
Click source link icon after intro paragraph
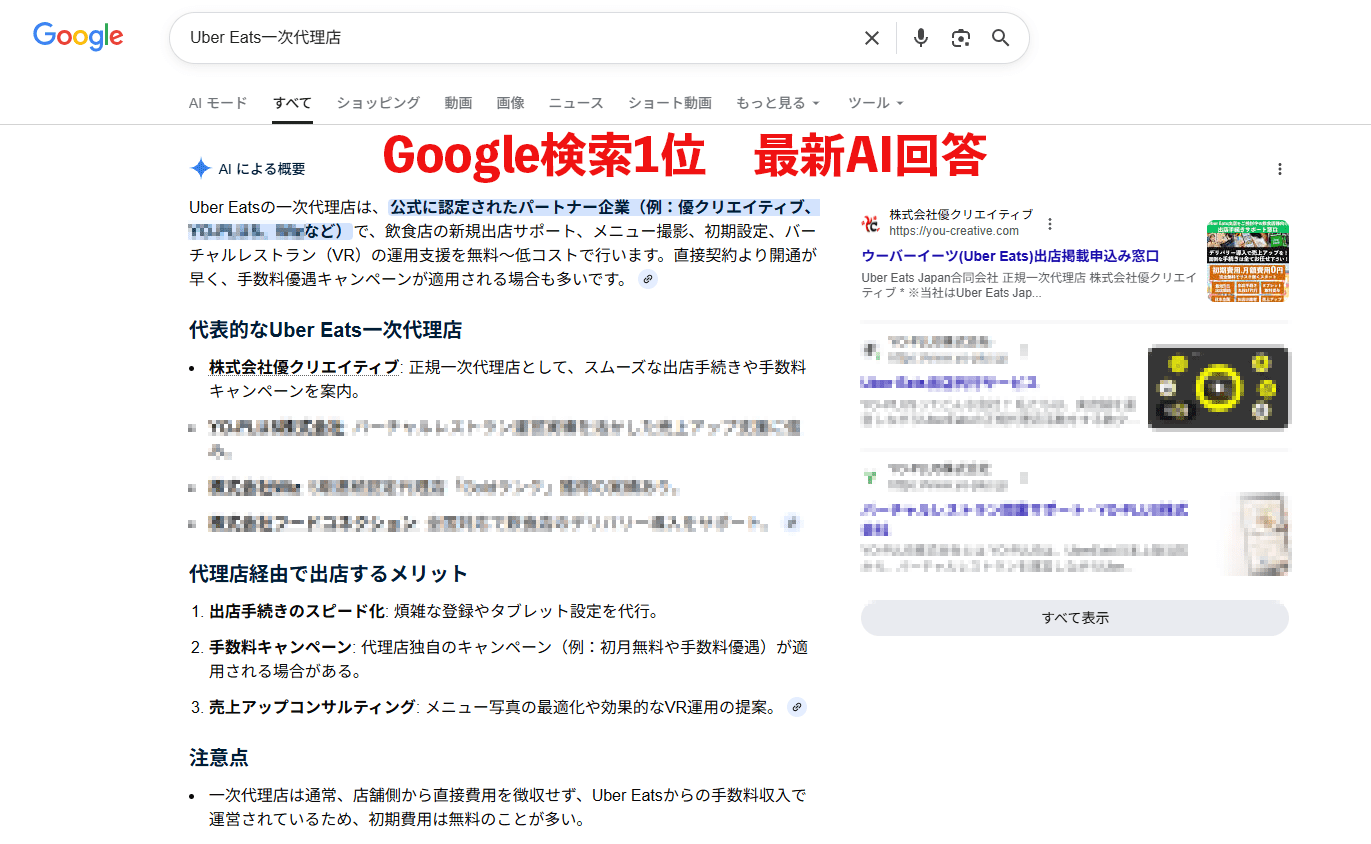tap(648, 280)
